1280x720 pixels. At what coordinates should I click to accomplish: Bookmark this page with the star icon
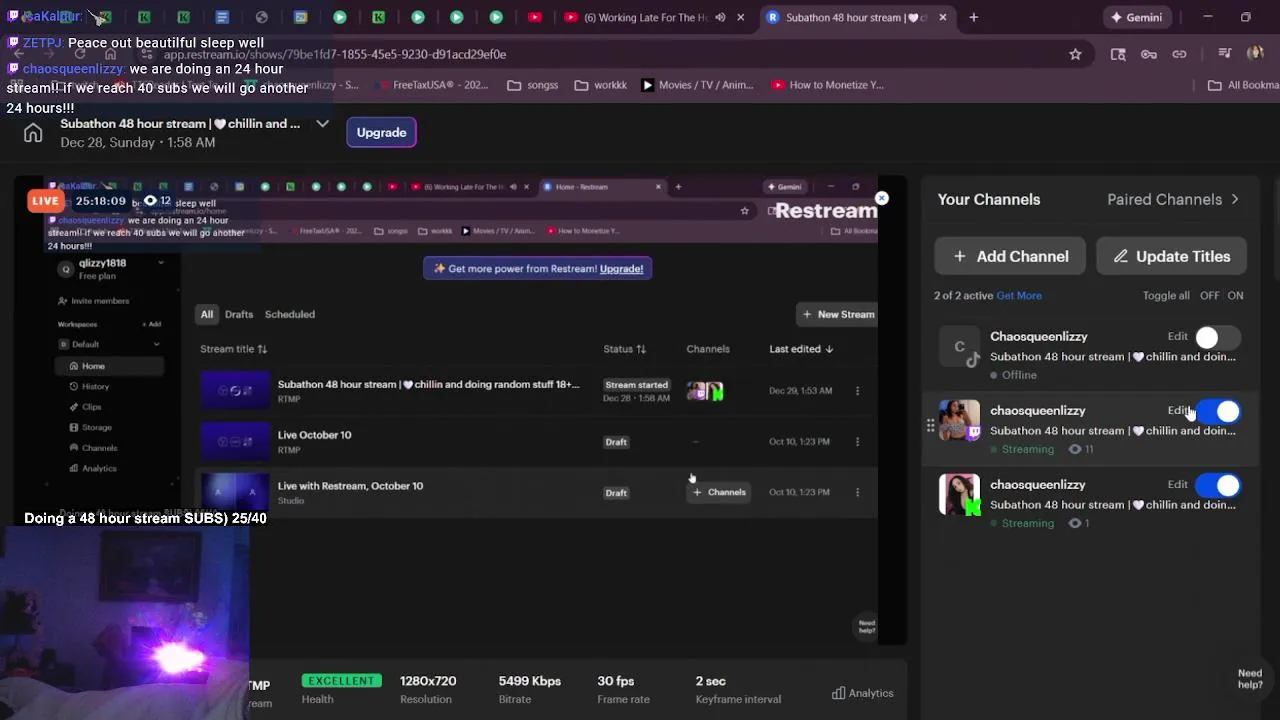1075,54
